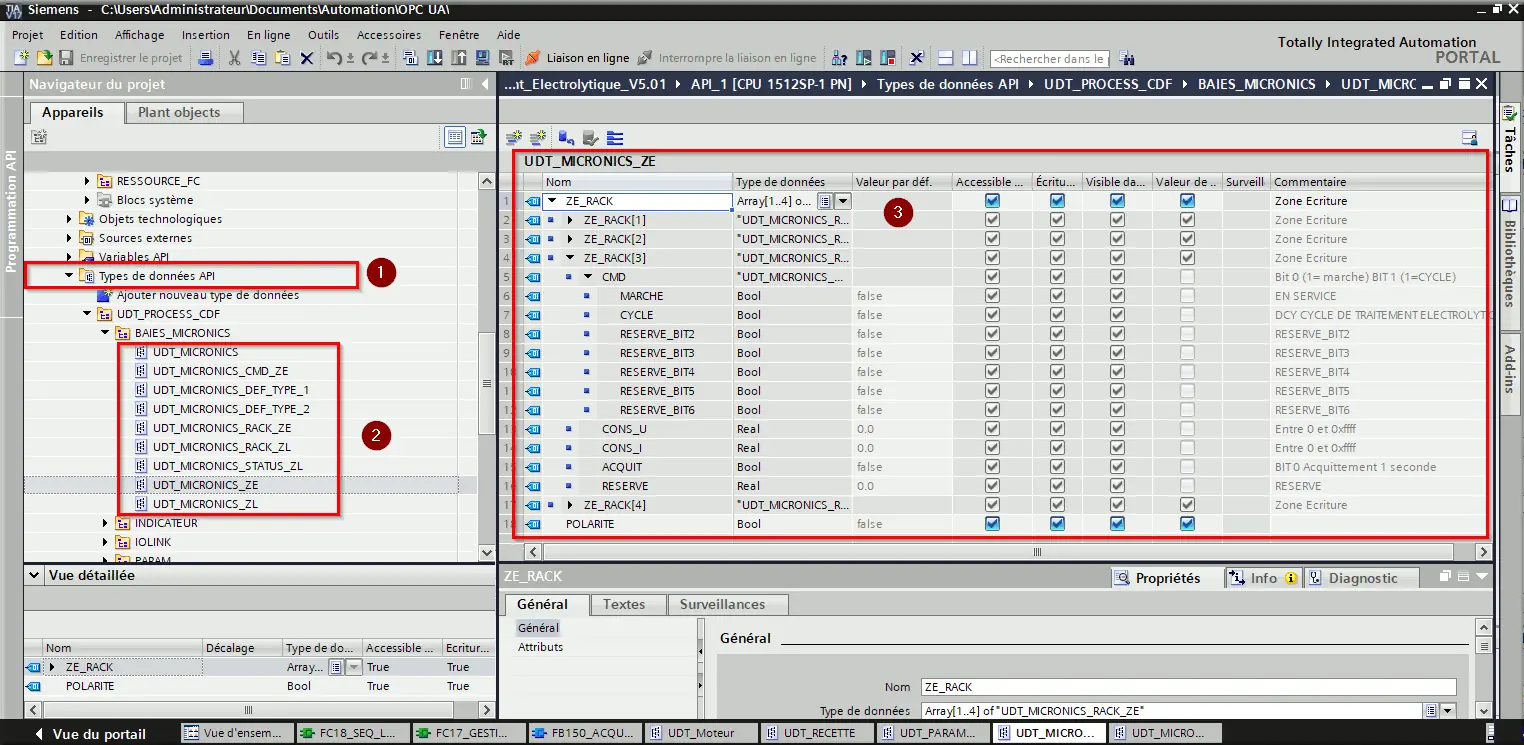Viewport: 1524px width, 745px height.
Task: Click the Stop CPU icon
Action: coord(888,58)
